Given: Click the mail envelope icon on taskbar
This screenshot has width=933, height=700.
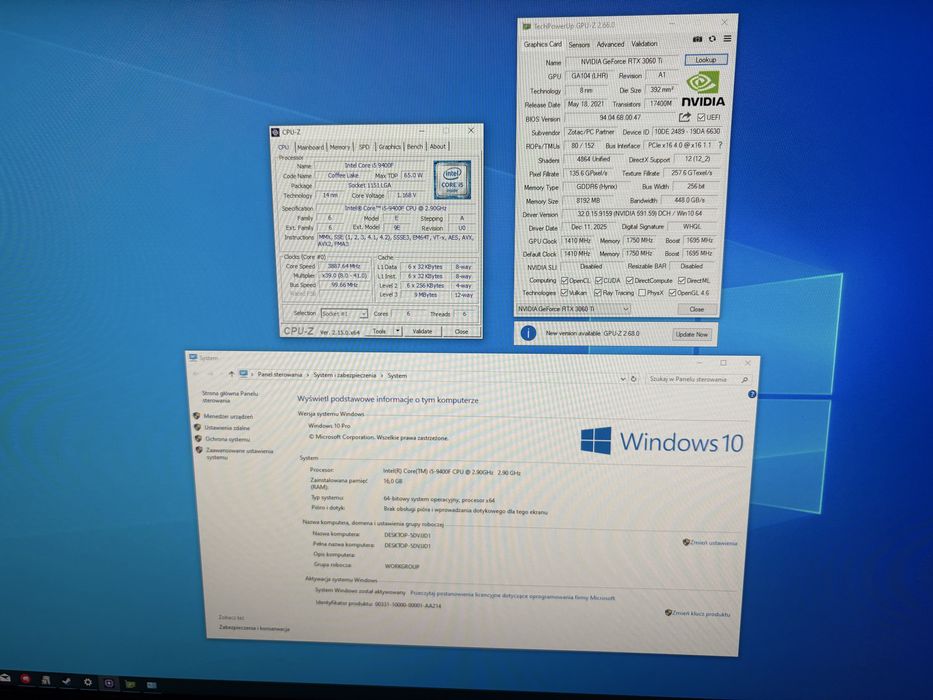Looking at the screenshot, I should [x=5, y=677].
